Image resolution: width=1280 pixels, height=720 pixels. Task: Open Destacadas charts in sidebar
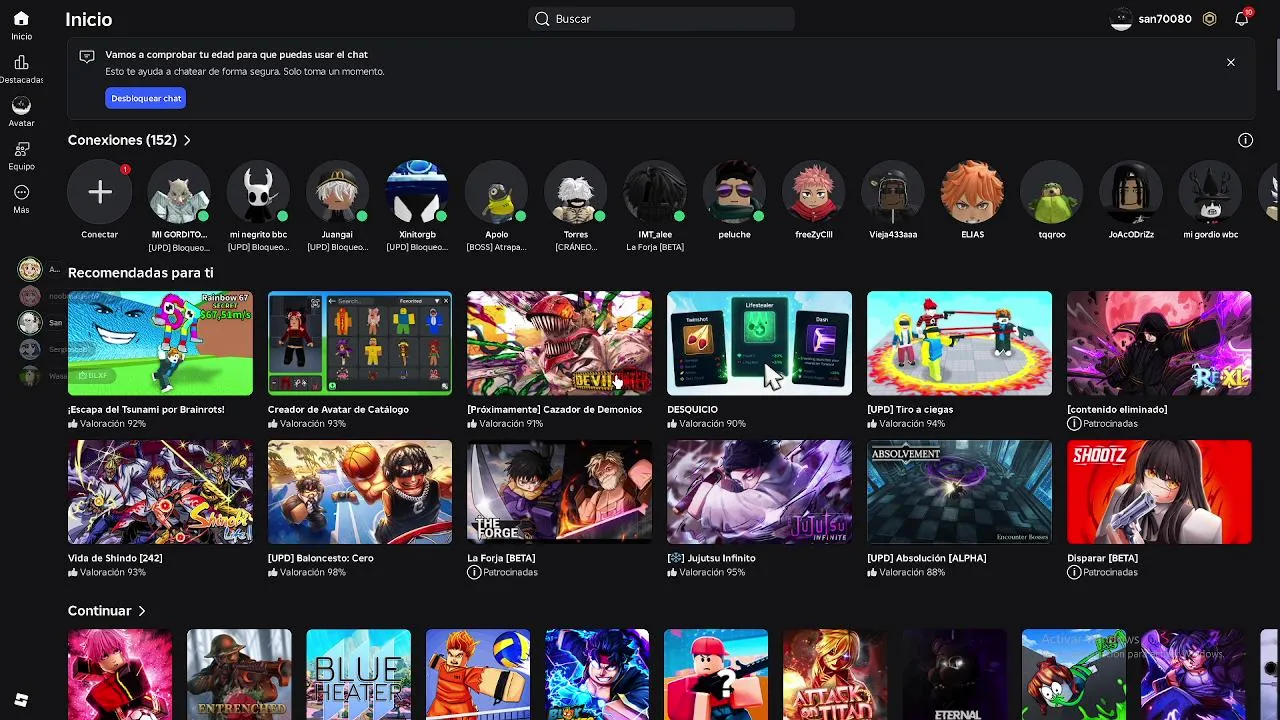(21, 62)
